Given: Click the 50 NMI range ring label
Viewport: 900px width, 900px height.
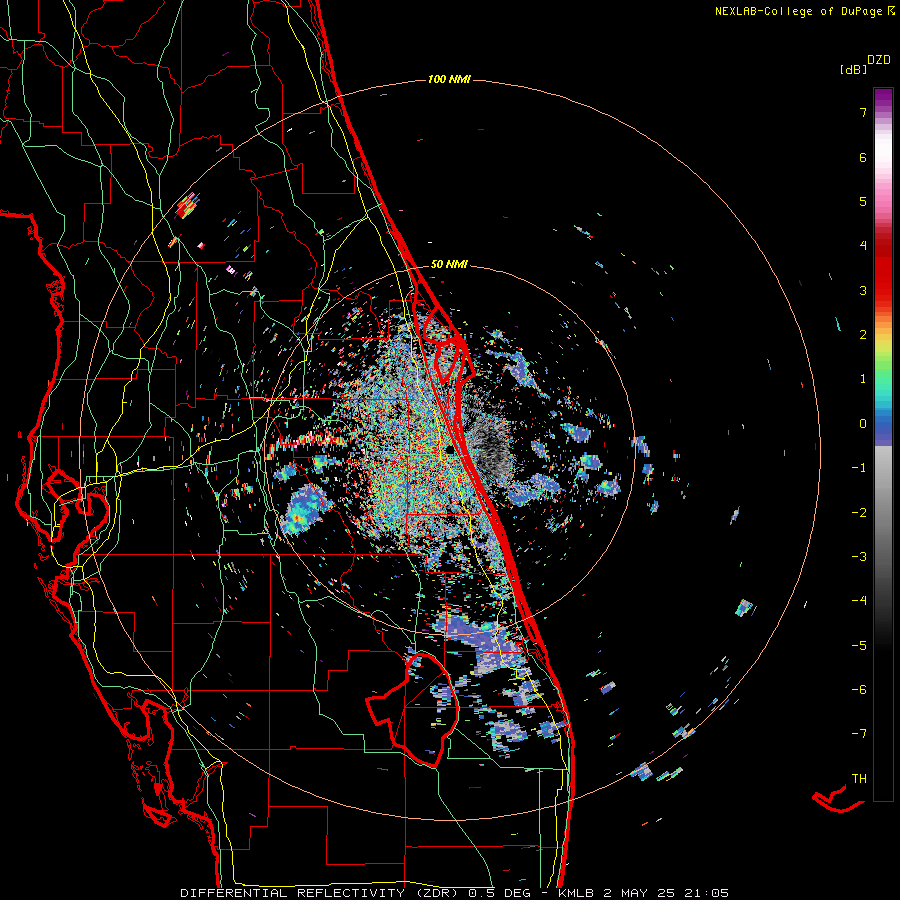Looking at the screenshot, I should [x=449, y=264].
